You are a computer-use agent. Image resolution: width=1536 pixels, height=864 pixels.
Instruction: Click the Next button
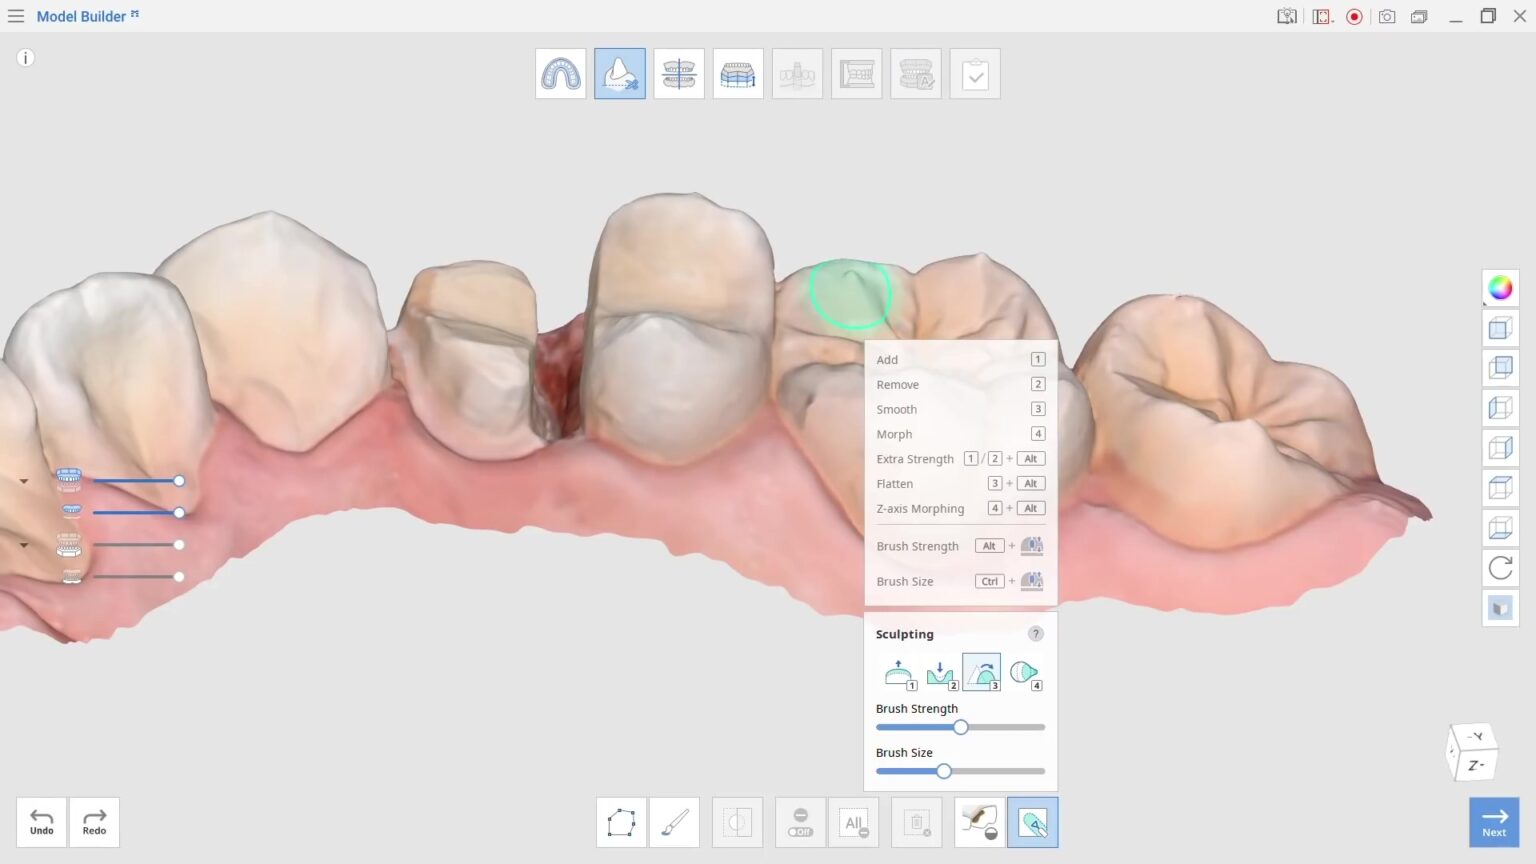point(1493,821)
